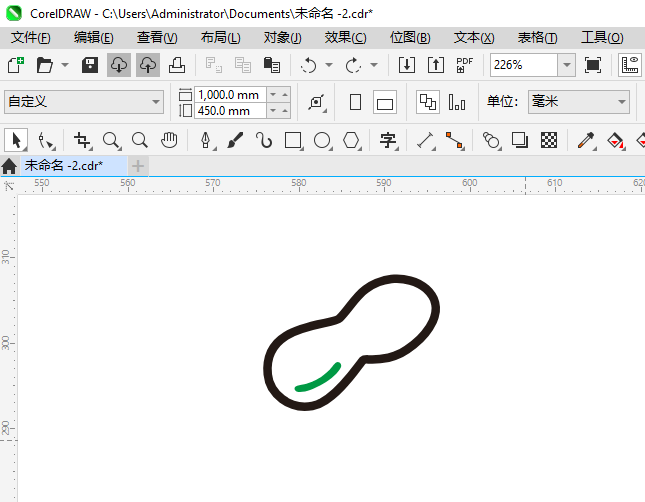Select the Crop tool
This screenshot has width=645, height=502.
[82, 141]
